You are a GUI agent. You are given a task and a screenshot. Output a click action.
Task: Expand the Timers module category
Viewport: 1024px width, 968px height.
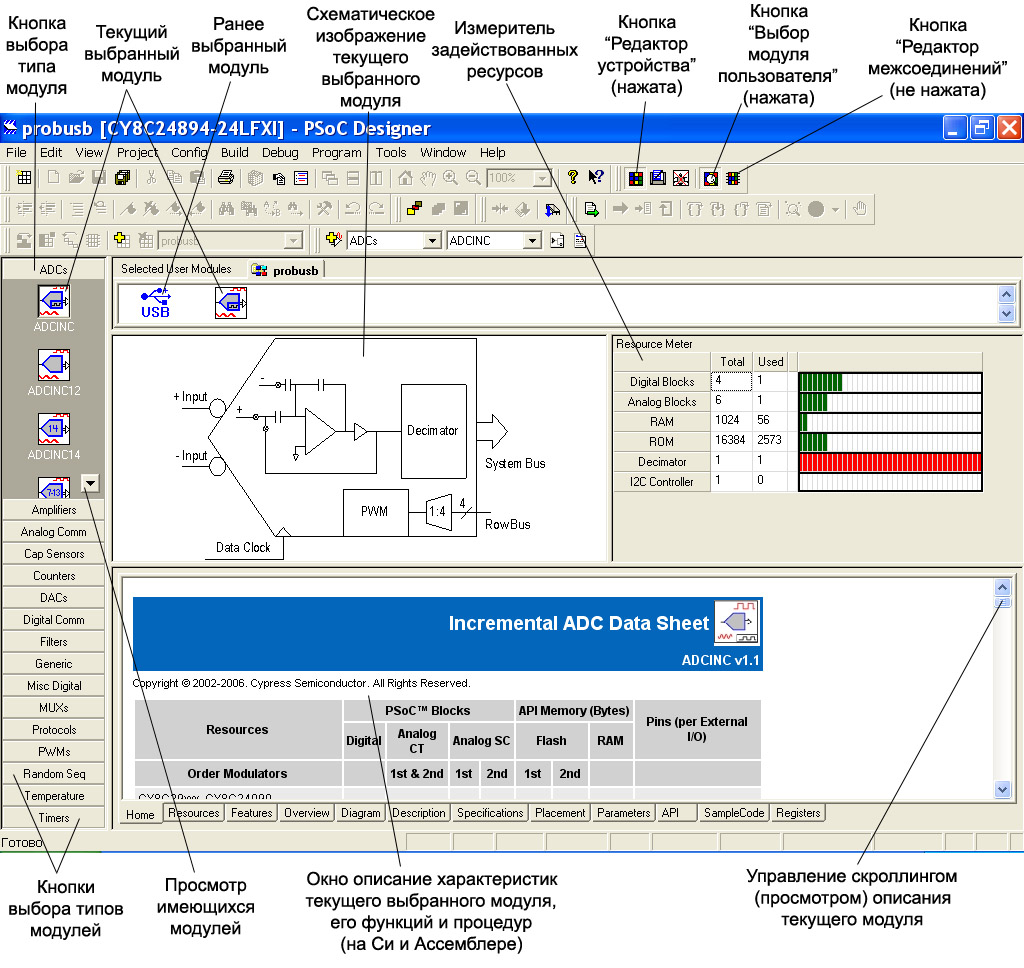[x=54, y=817]
